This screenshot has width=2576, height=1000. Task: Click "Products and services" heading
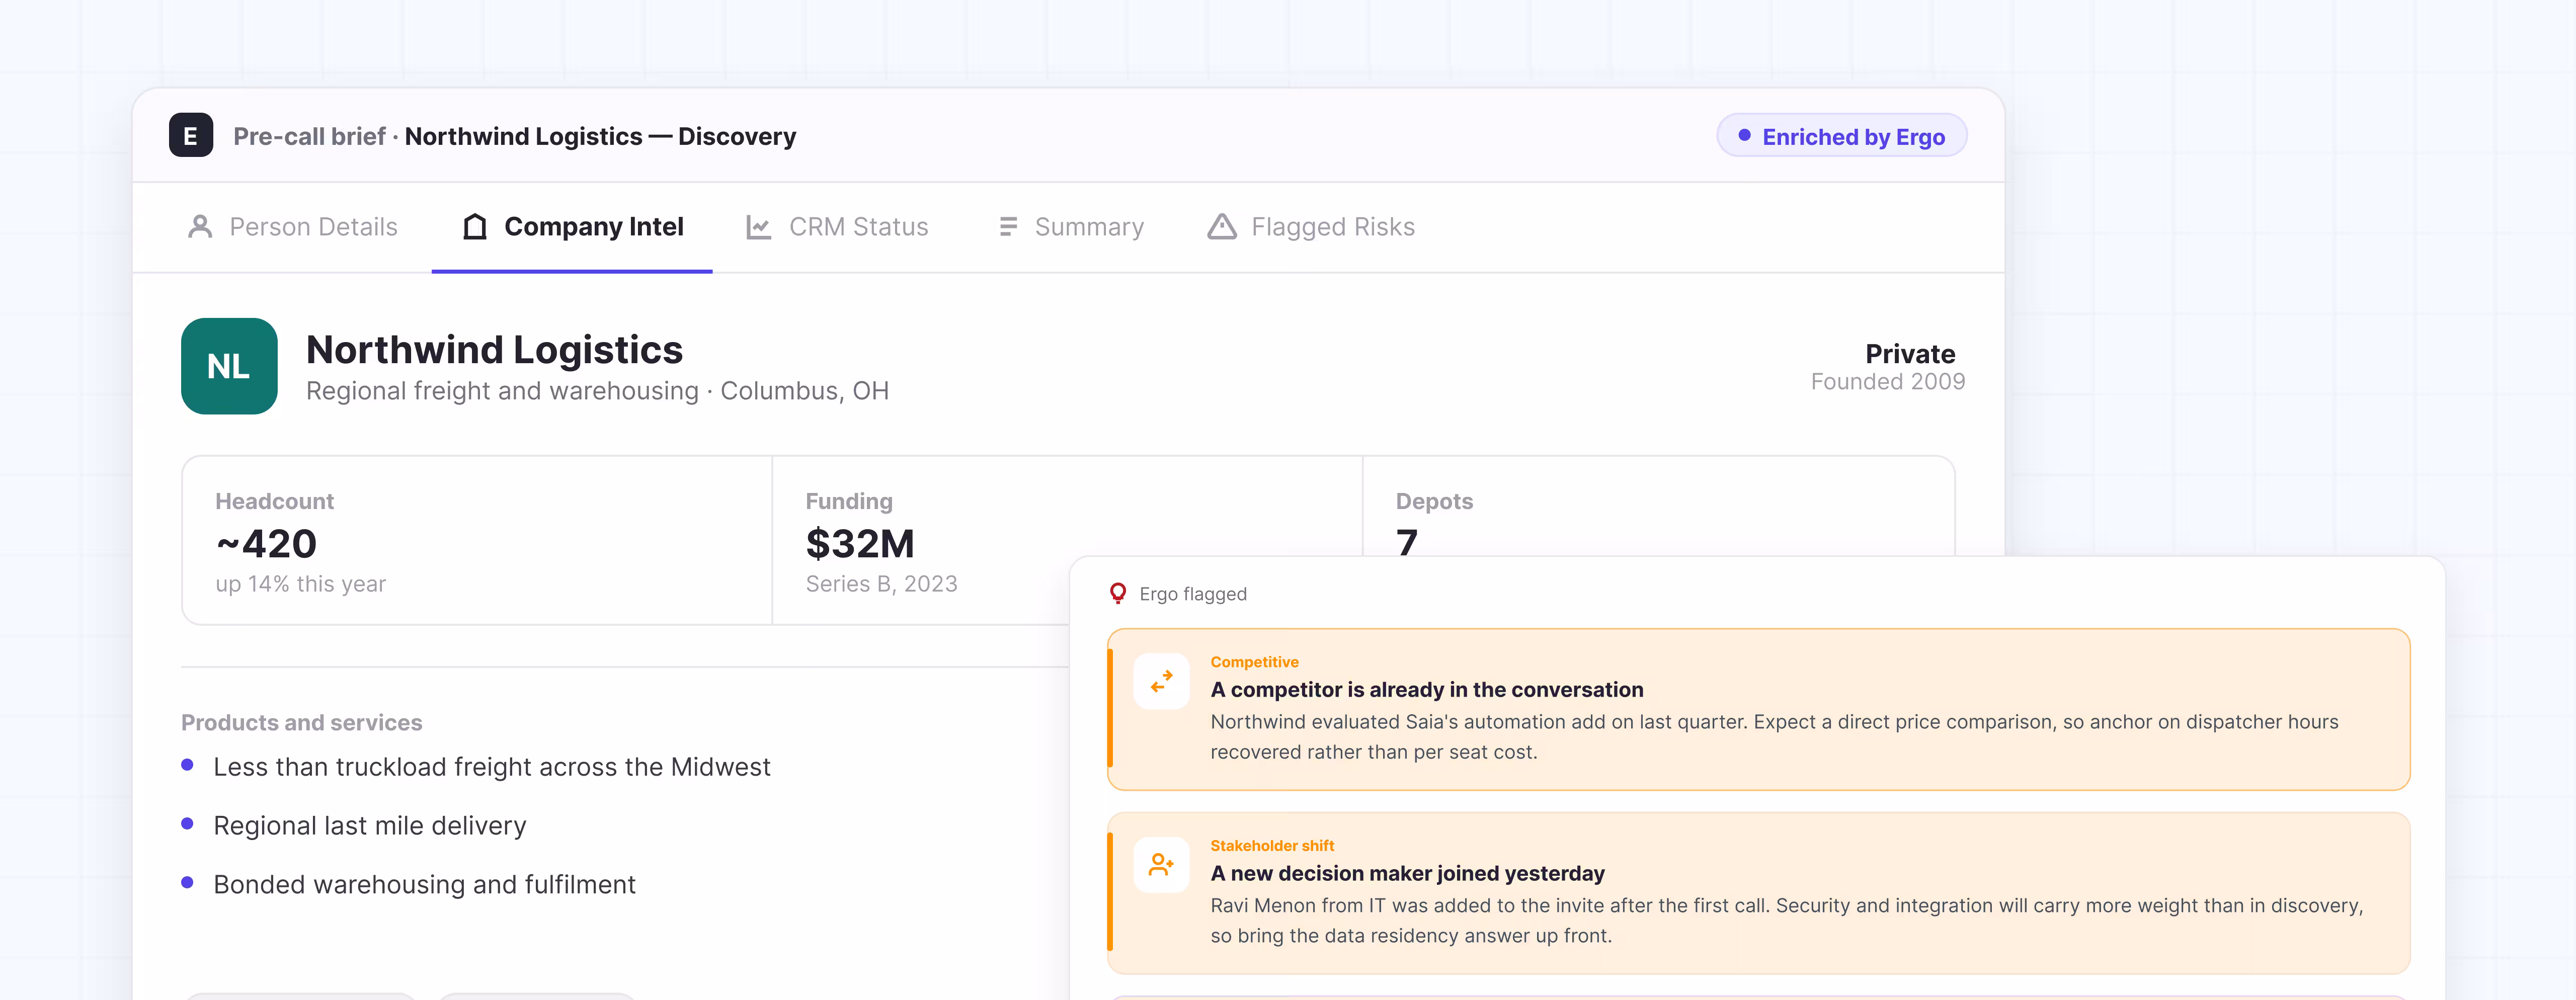(301, 722)
